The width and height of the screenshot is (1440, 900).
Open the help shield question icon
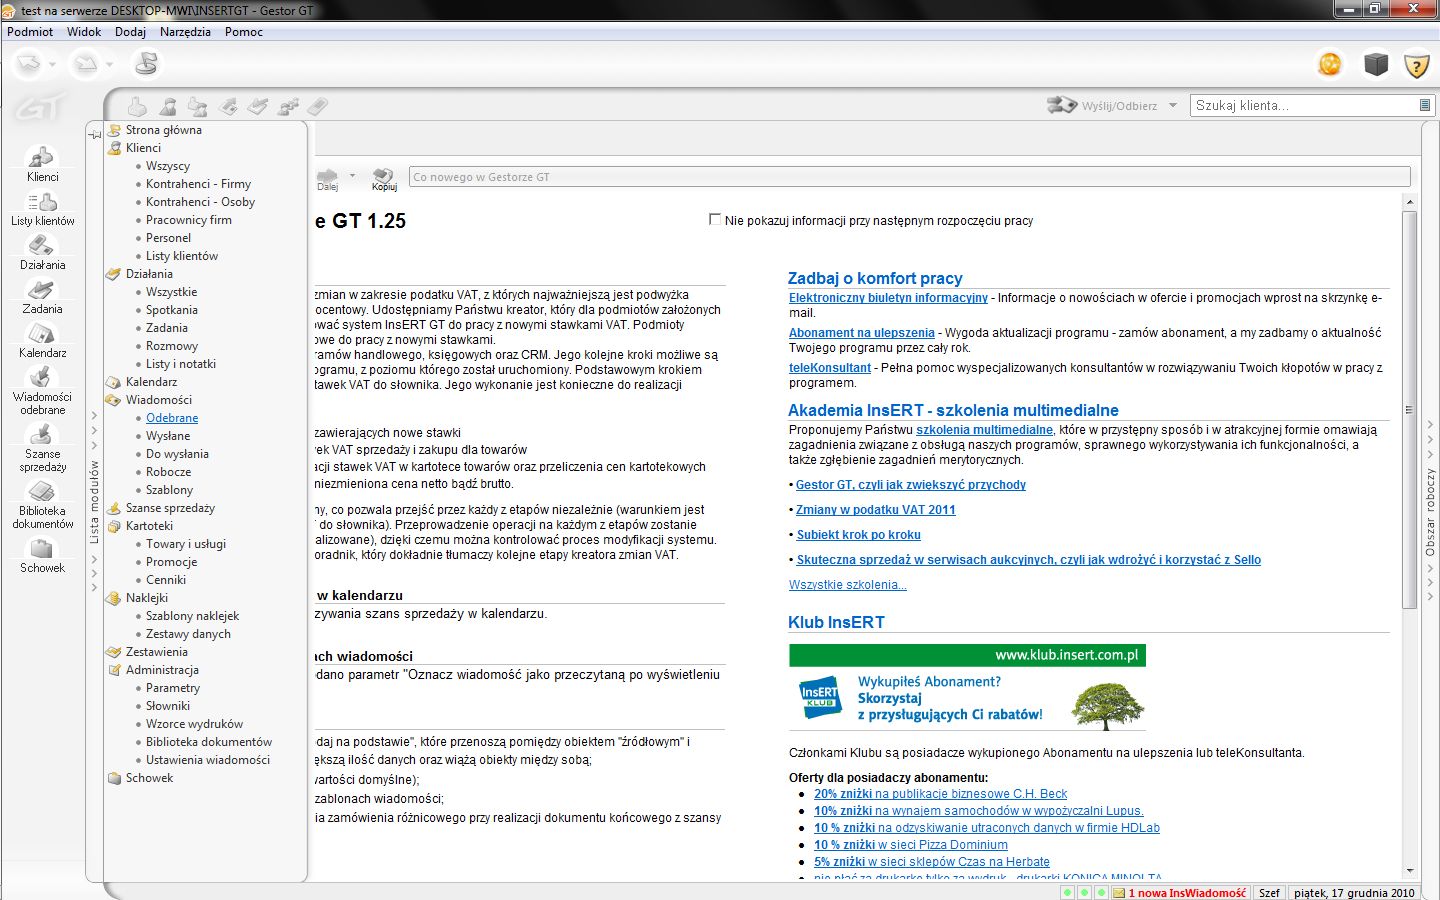(1416, 66)
